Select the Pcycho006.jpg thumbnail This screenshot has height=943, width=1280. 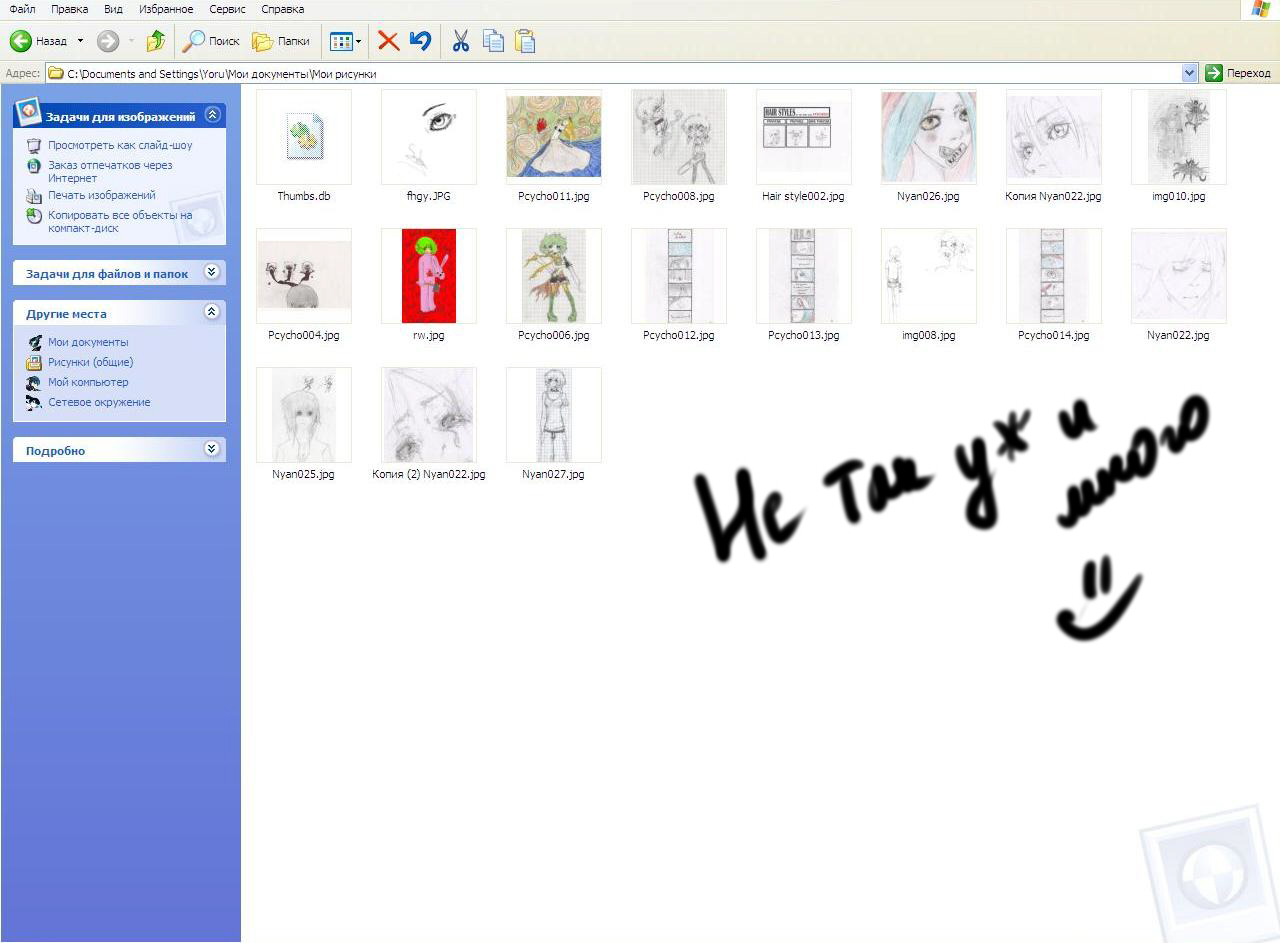(554, 276)
